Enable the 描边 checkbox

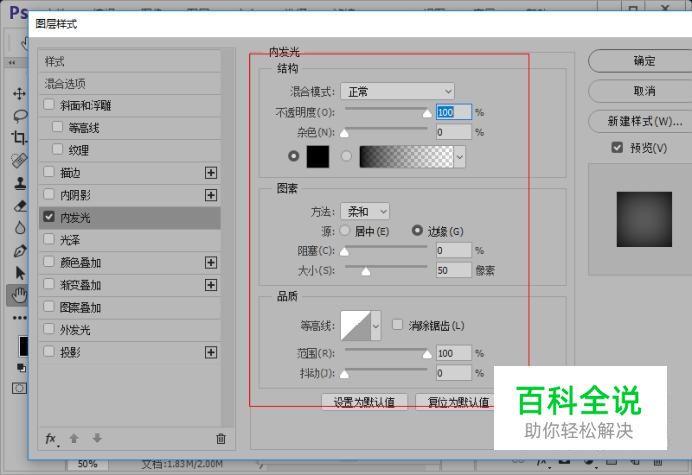click(49, 172)
